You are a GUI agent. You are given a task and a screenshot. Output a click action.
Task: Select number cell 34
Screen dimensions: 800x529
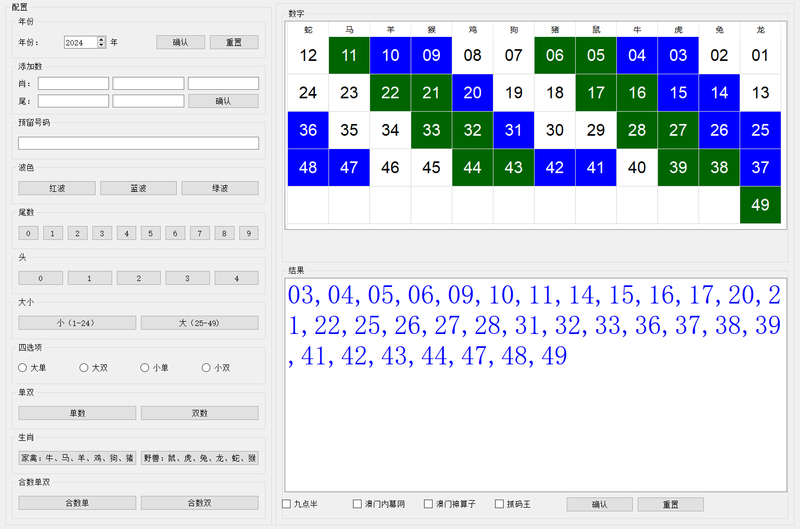(x=390, y=130)
